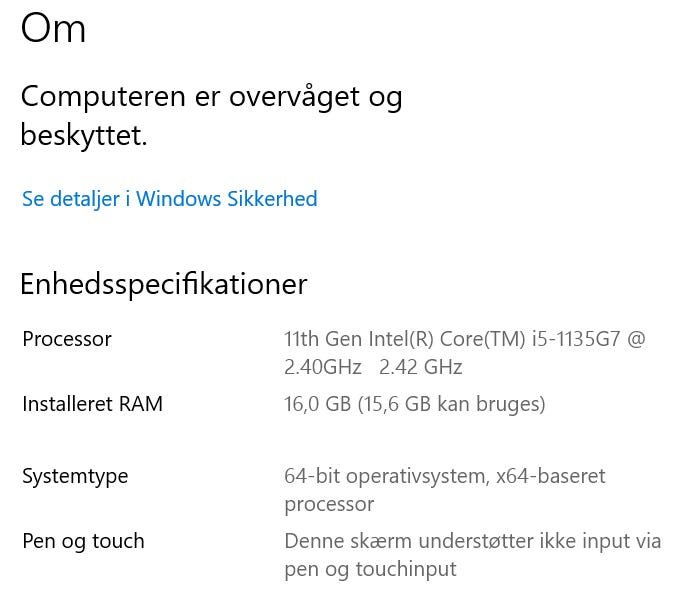695x602 pixels.
Task: Click the x64-baseret text
Action: tap(551, 476)
